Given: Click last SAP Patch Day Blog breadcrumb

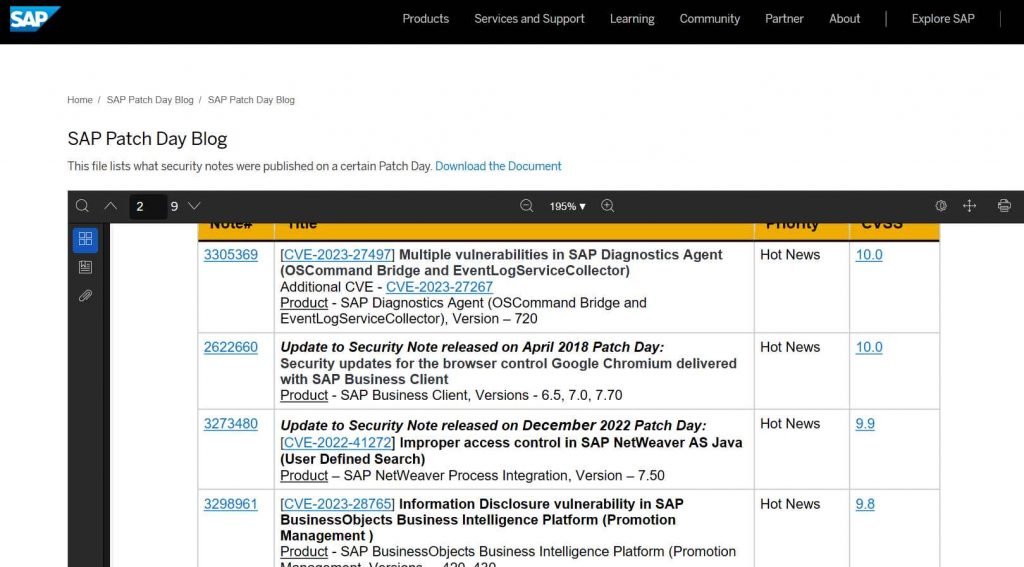Looking at the screenshot, I should click(x=251, y=100).
